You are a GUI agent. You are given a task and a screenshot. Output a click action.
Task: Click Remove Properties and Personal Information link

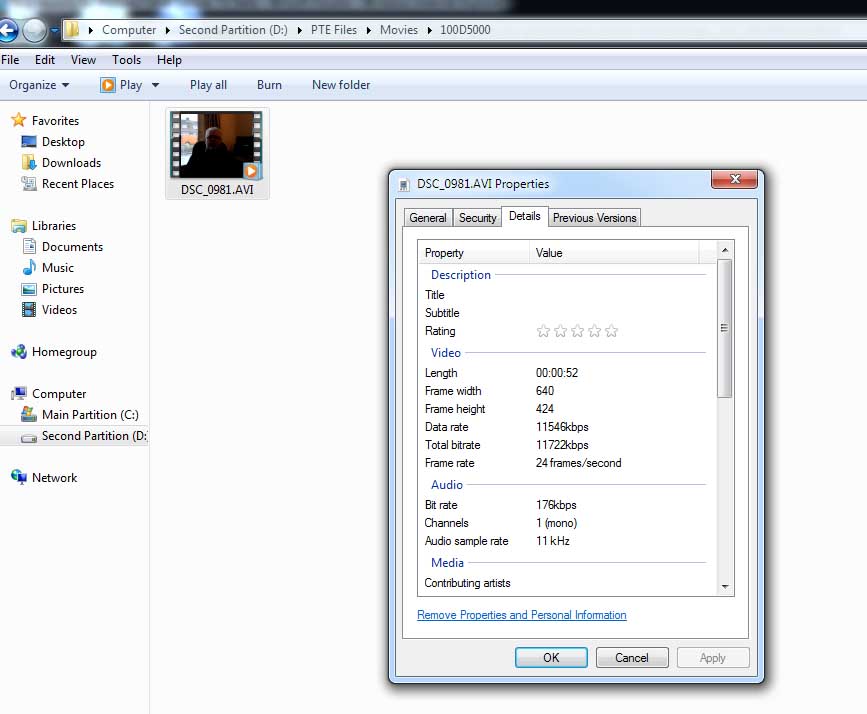(521, 615)
